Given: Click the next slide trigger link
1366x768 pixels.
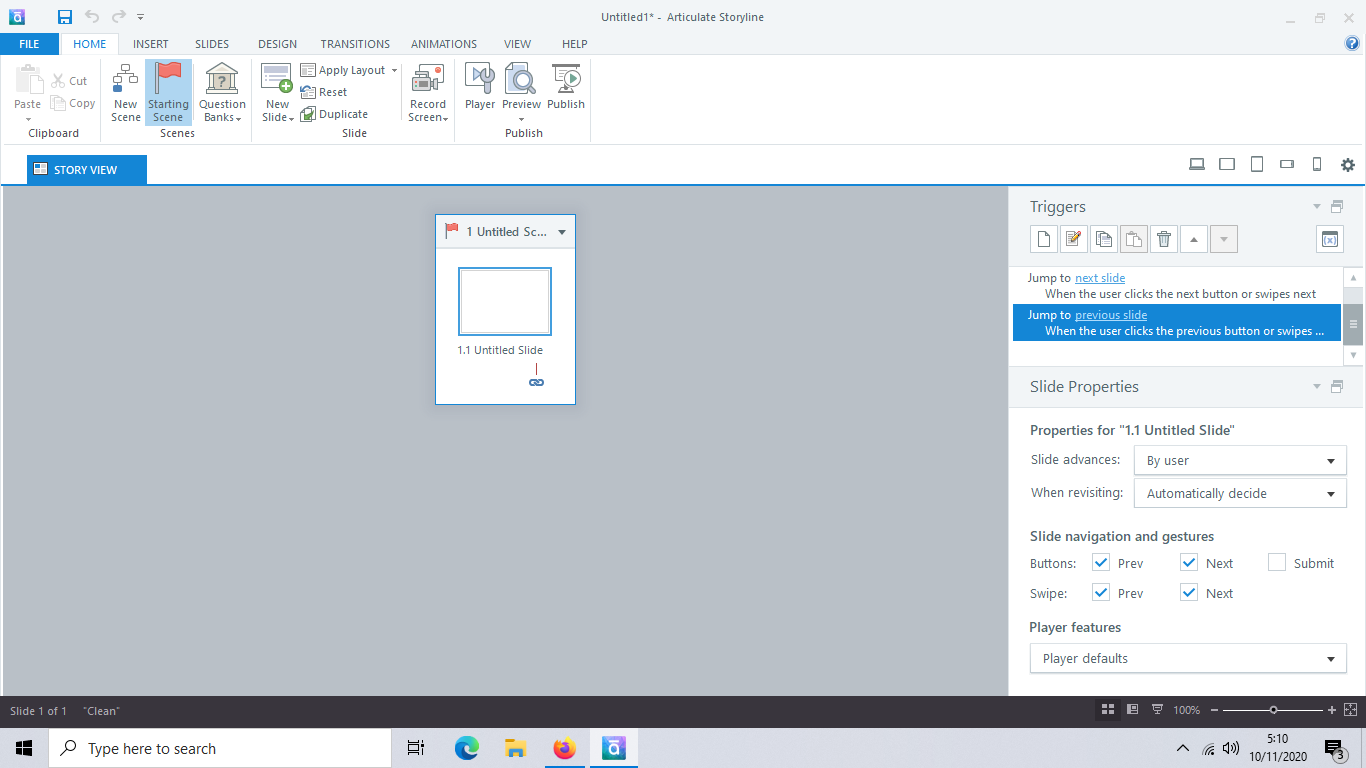Looking at the screenshot, I should tap(1099, 277).
